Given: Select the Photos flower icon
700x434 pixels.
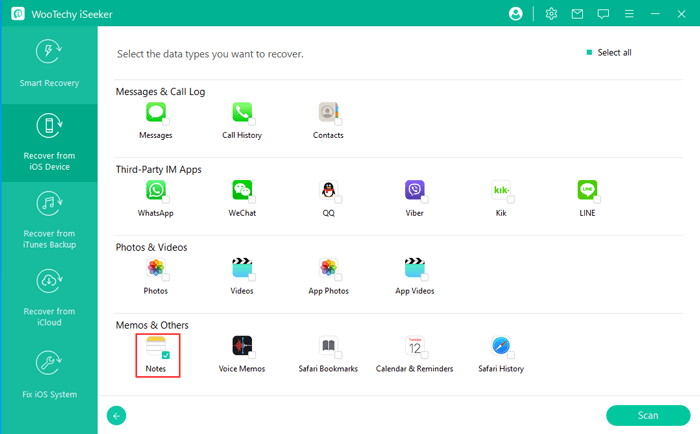Looking at the screenshot, I should 156,267.
